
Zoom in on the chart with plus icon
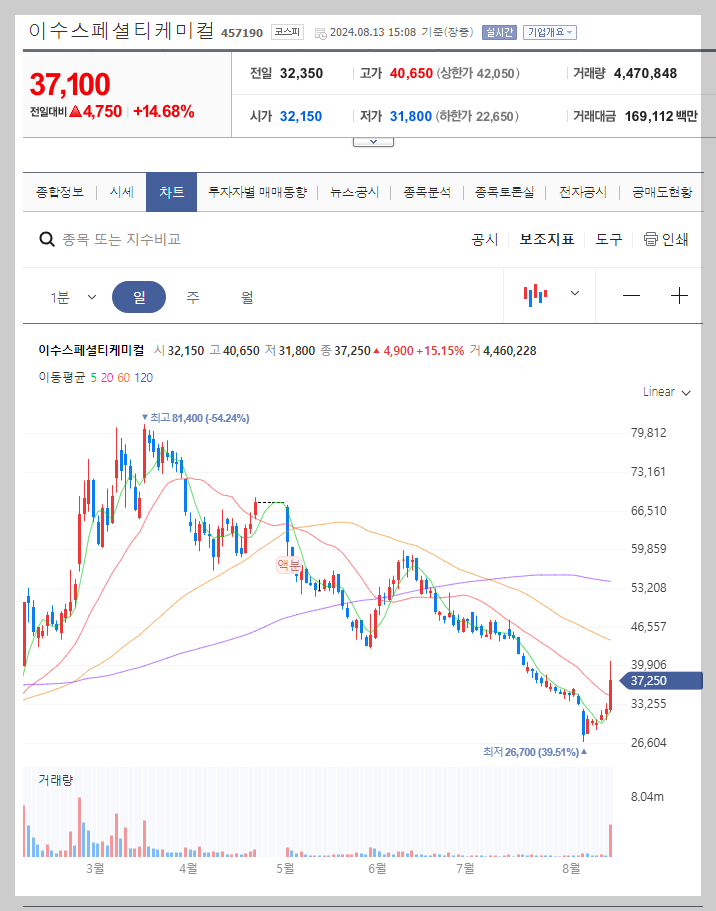tap(679, 295)
